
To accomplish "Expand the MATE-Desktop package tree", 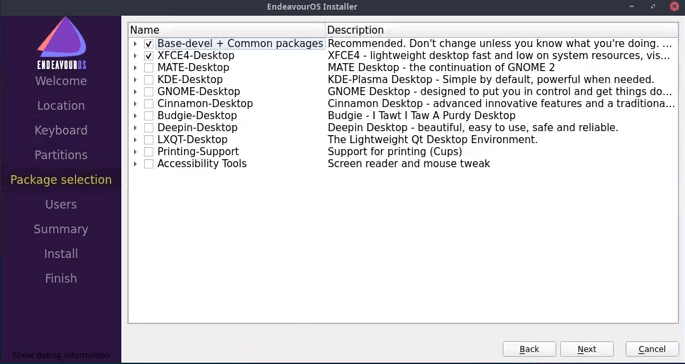I will [x=135, y=68].
